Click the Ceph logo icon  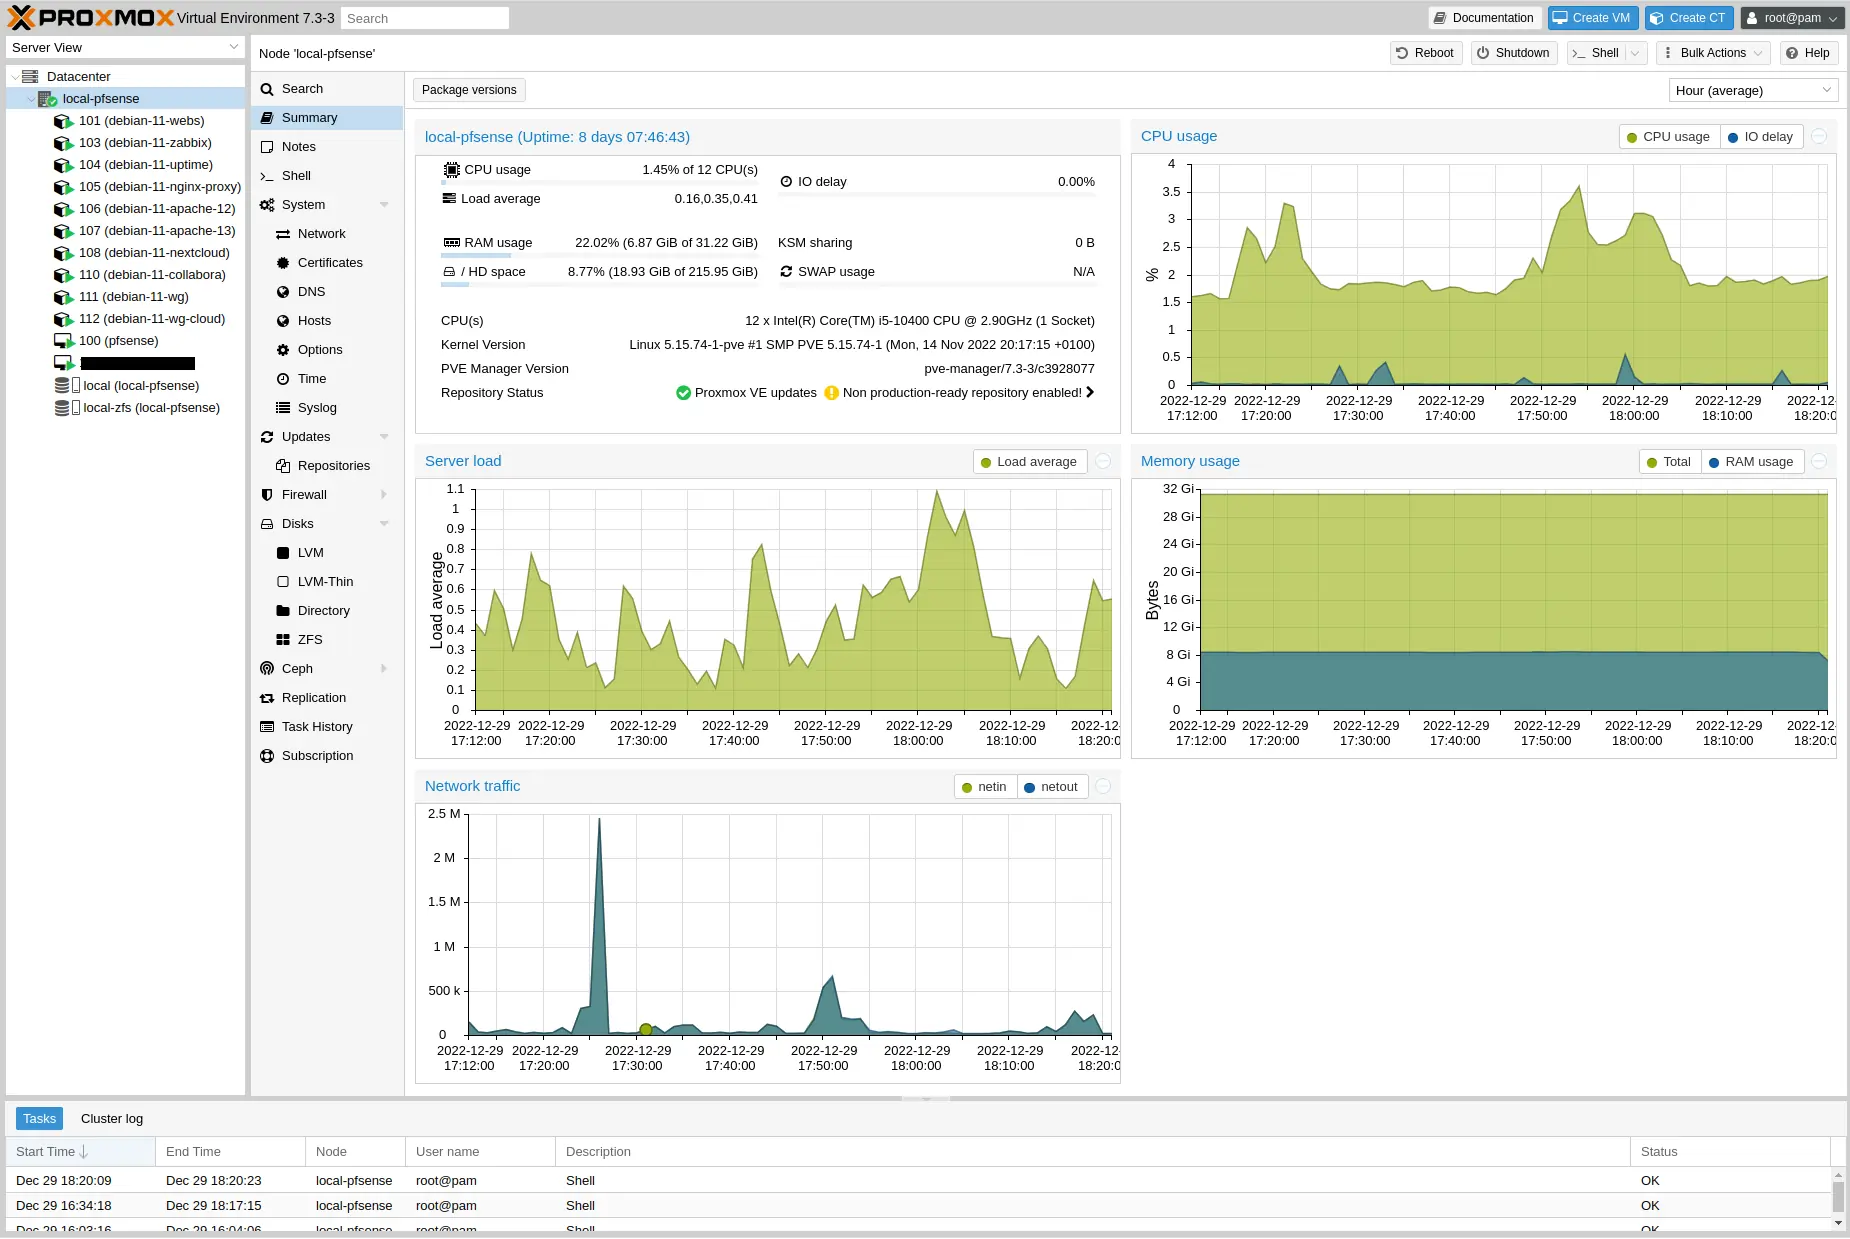pos(267,669)
